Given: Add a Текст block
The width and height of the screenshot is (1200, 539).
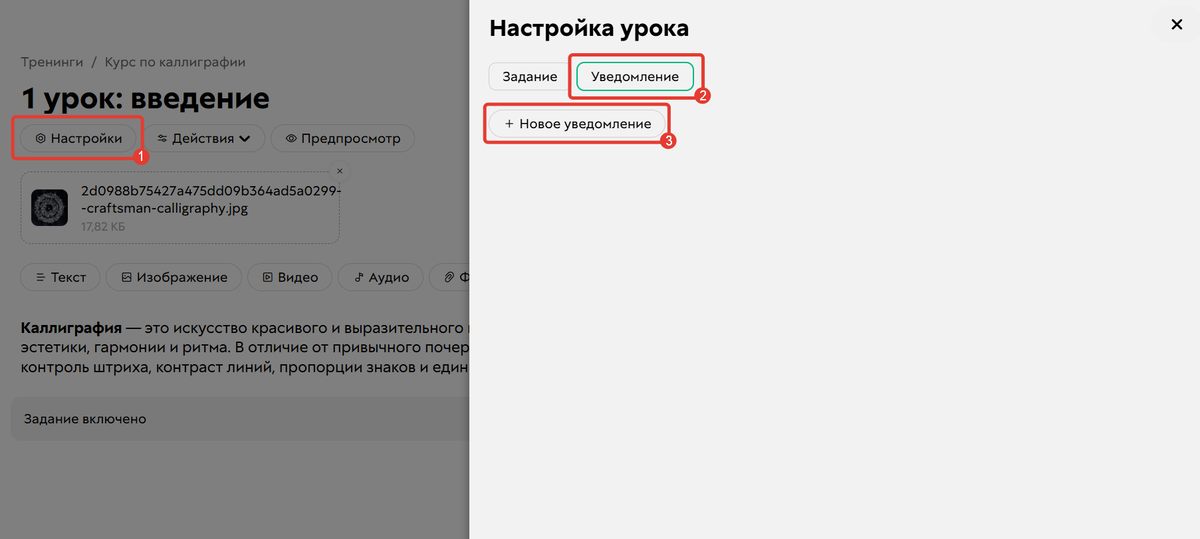Looking at the screenshot, I should [61, 277].
